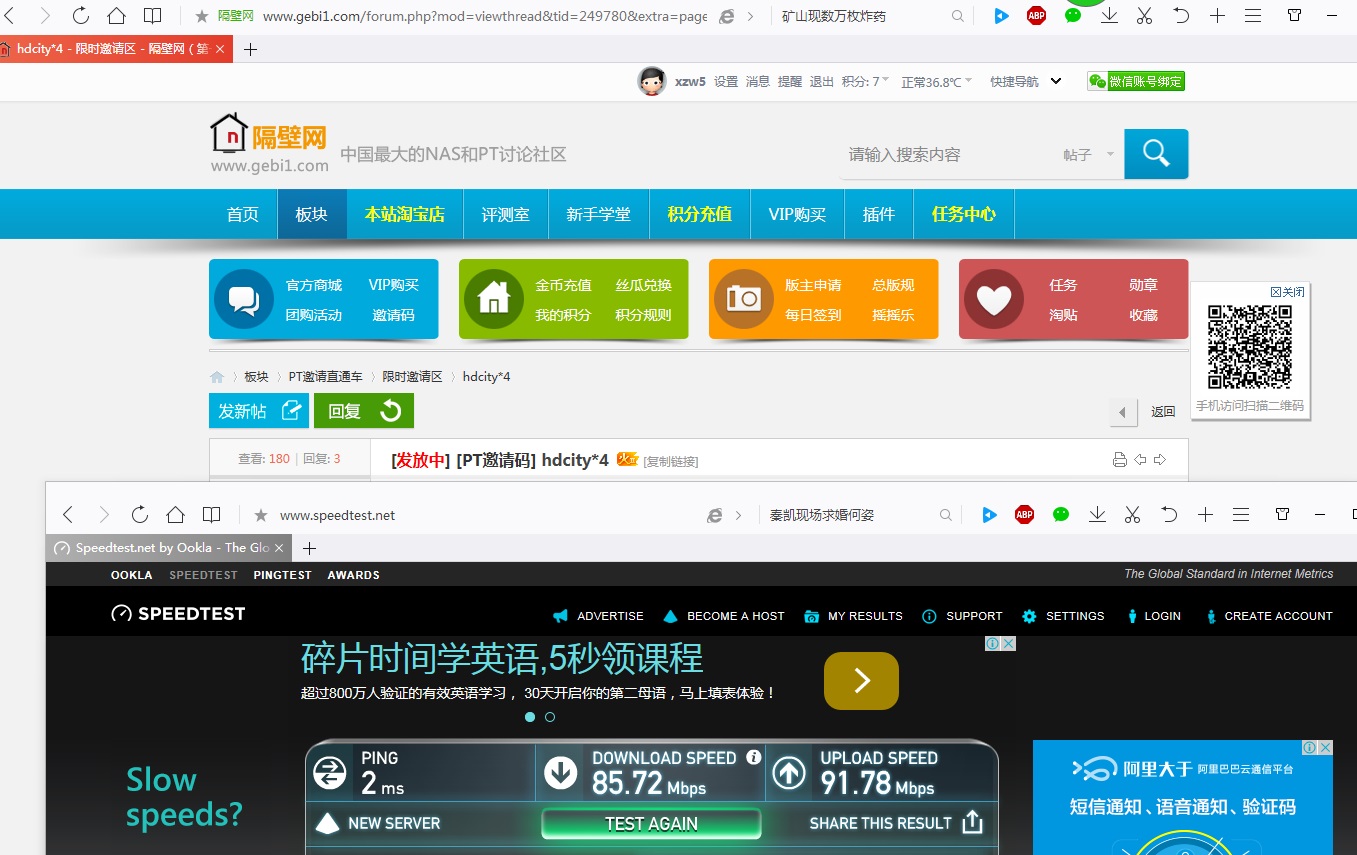Click the refresh icon in Speedtest browser window
The width and height of the screenshot is (1357, 855).
(x=140, y=515)
